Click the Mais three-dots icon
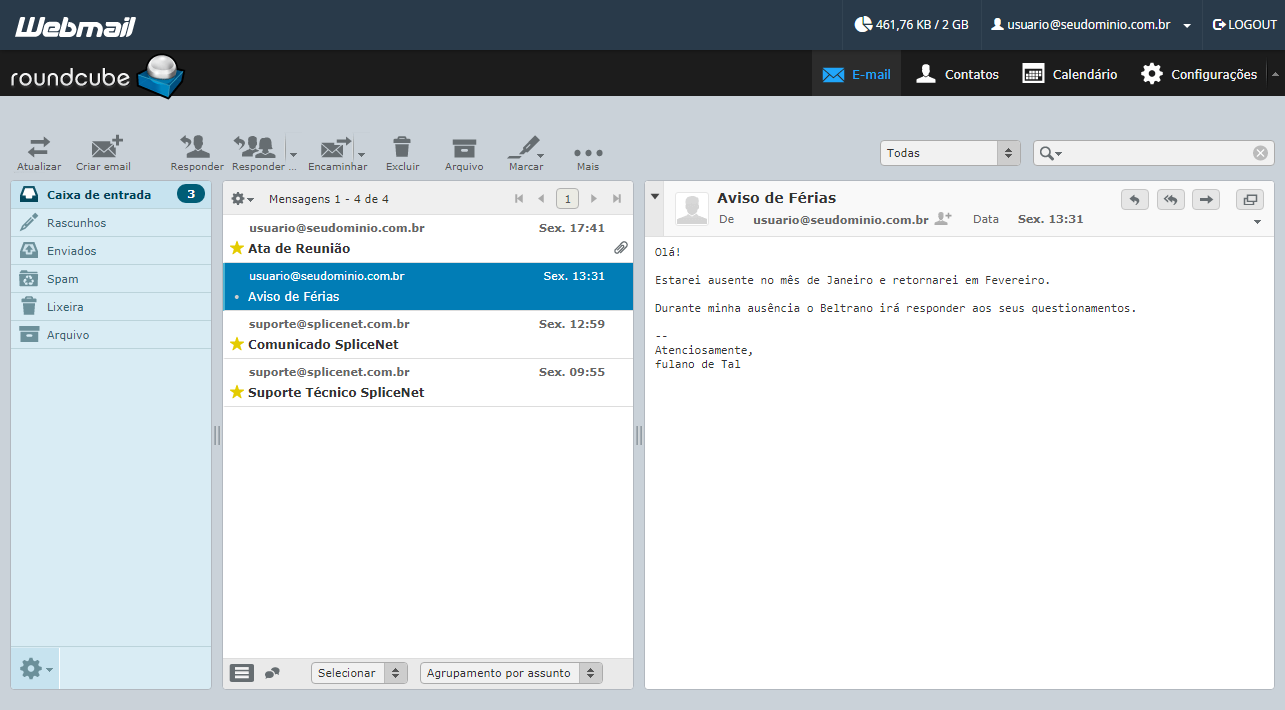1285x710 pixels. (x=588, y=152)
